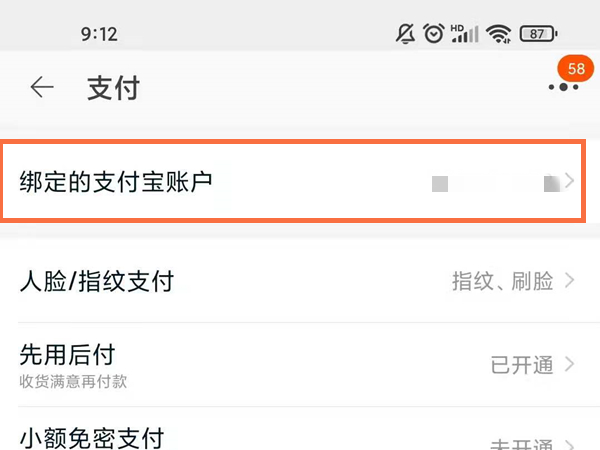Tap the Wi-Fi status icon
This screenshot has height=450, width=600.
(x=499, y=34)
